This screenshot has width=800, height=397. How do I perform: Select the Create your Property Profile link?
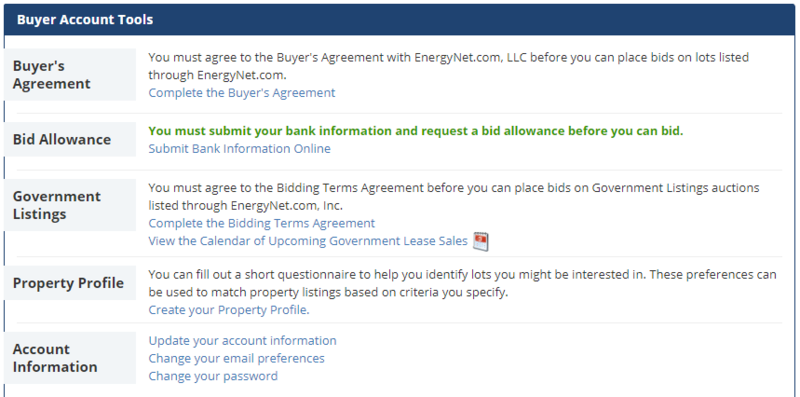point(228,310)
